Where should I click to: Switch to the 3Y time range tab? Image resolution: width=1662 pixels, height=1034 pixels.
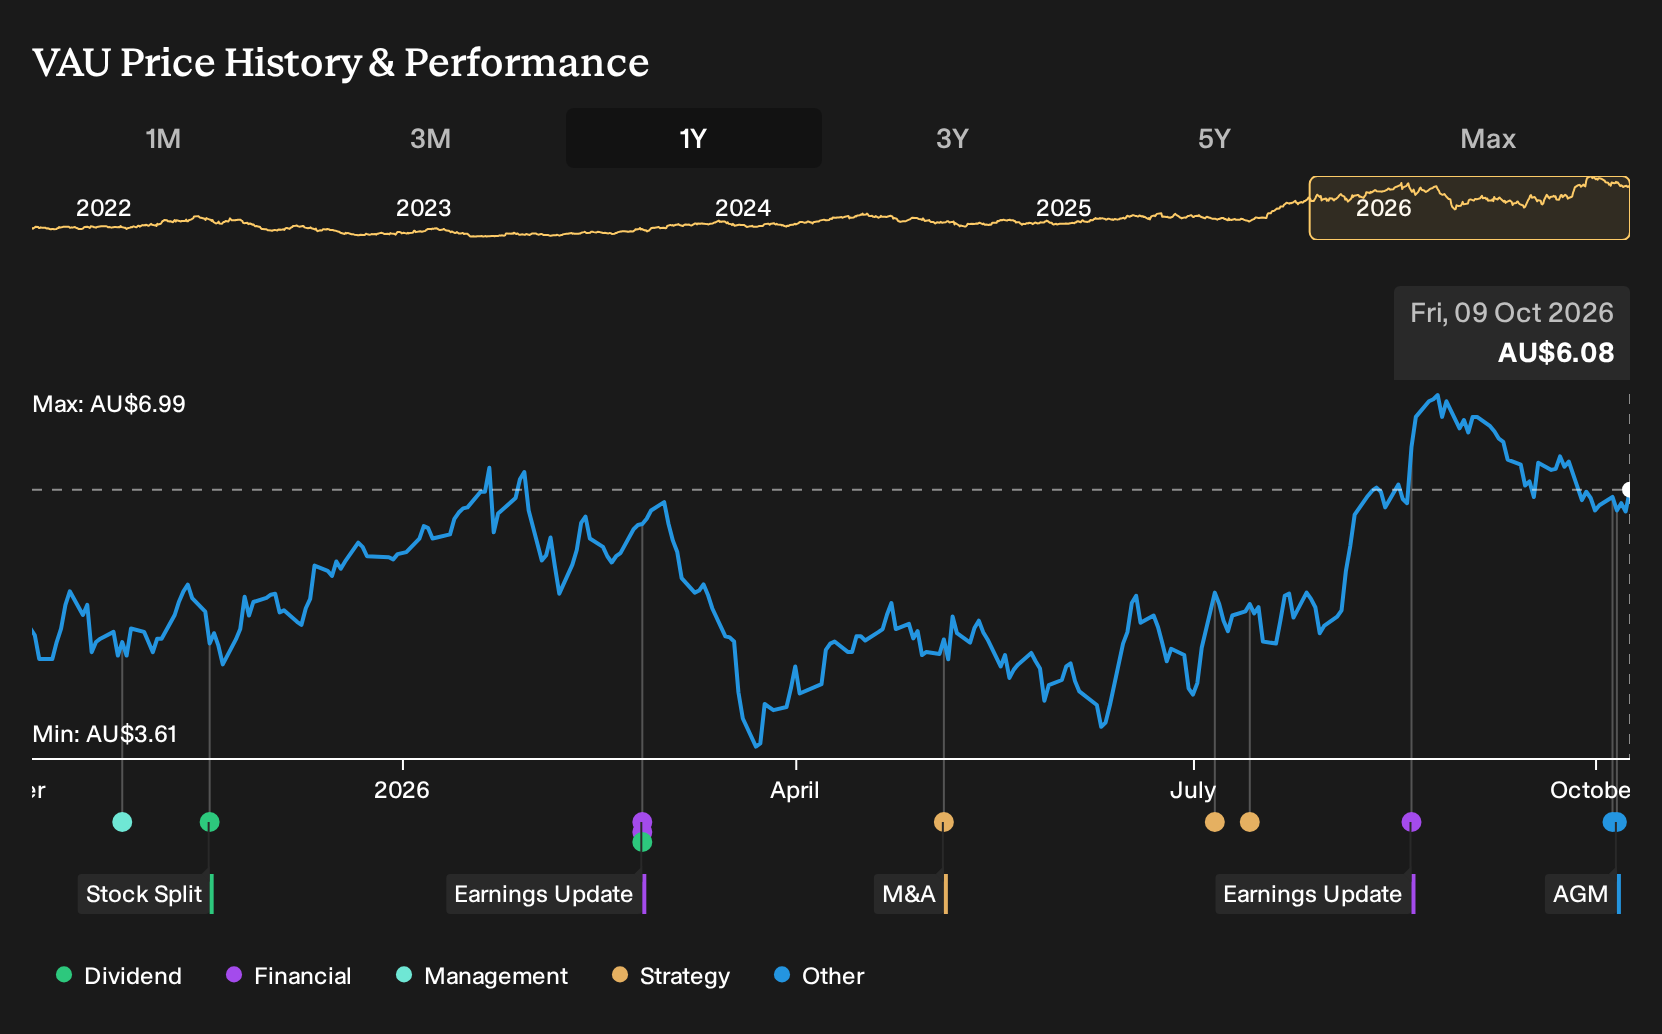tap(952, 138)
